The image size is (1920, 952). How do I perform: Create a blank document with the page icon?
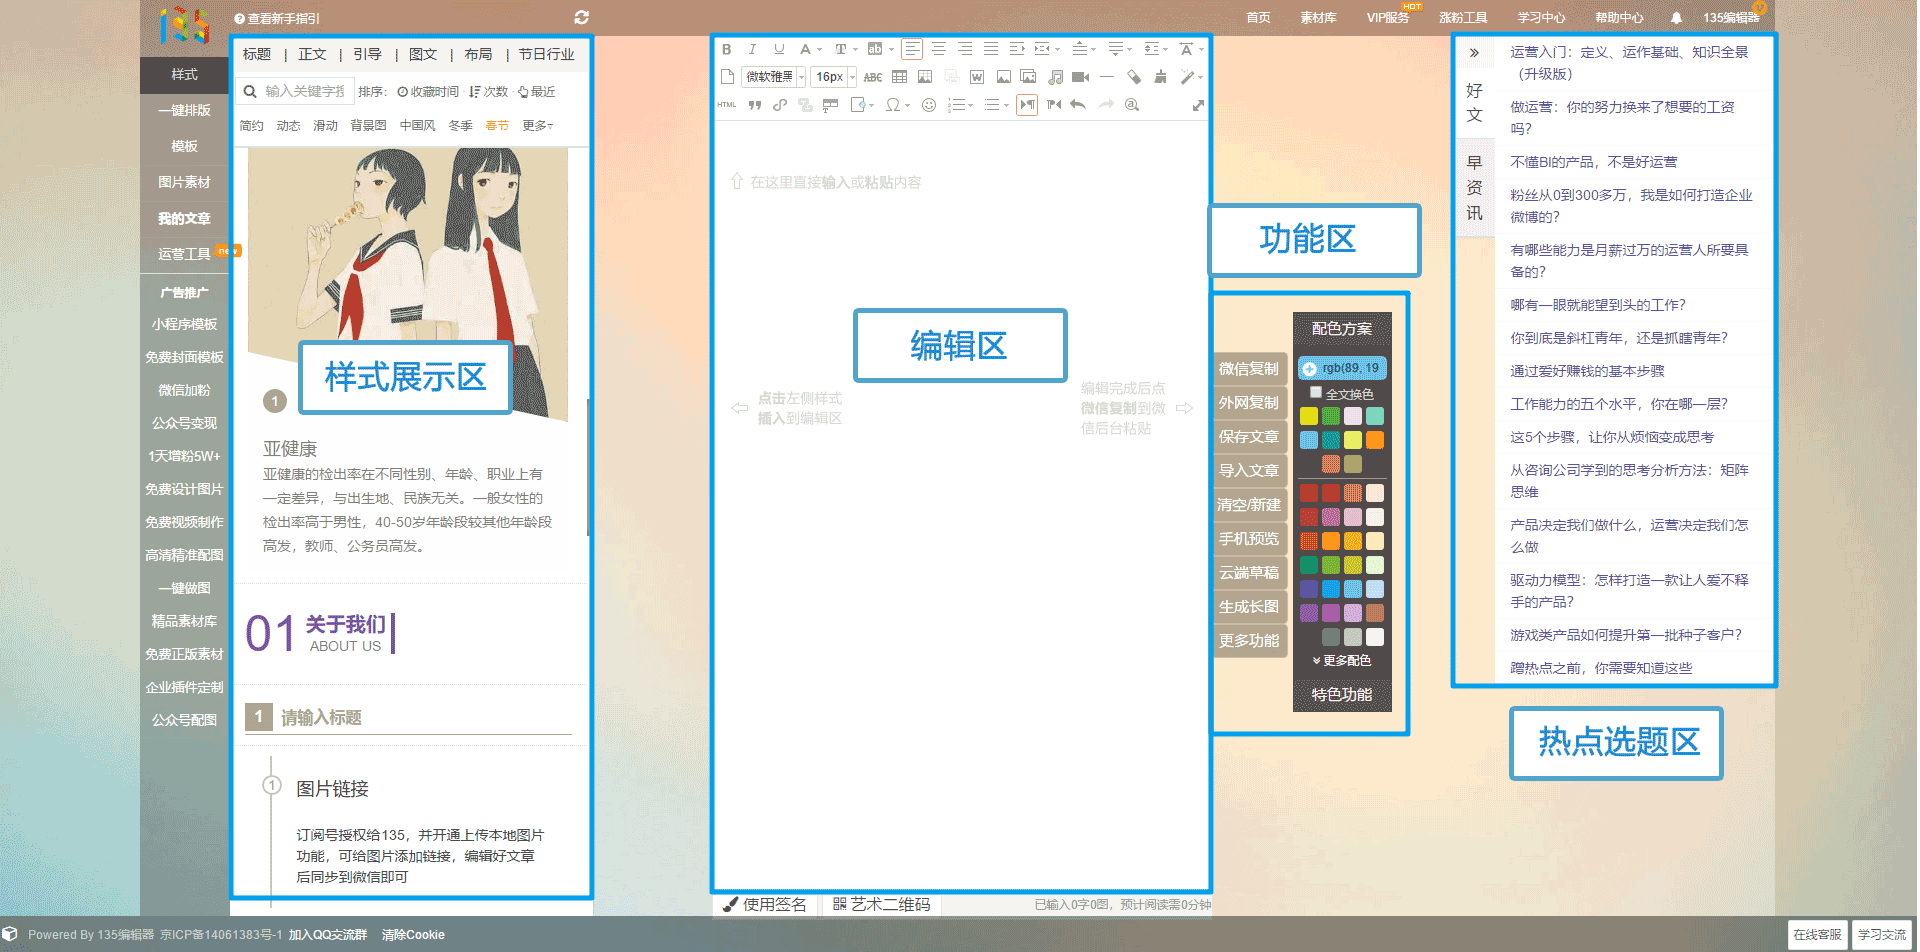pos(728,77)
